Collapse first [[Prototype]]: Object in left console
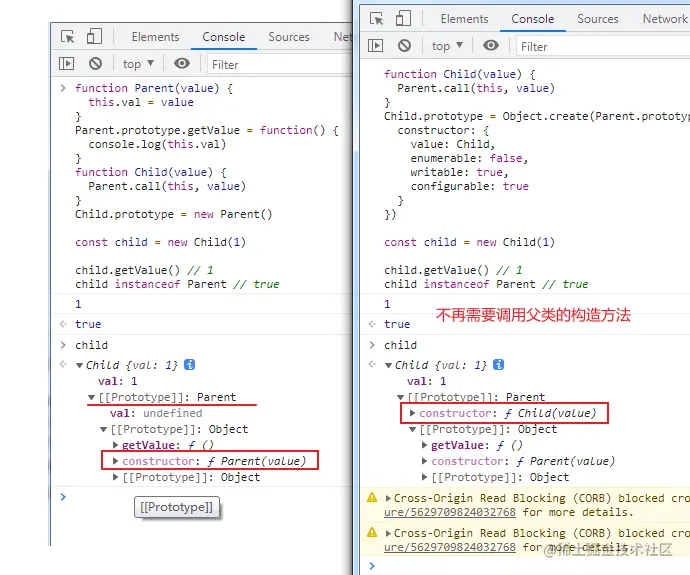690x575 pixels. [x=103, y=429]
